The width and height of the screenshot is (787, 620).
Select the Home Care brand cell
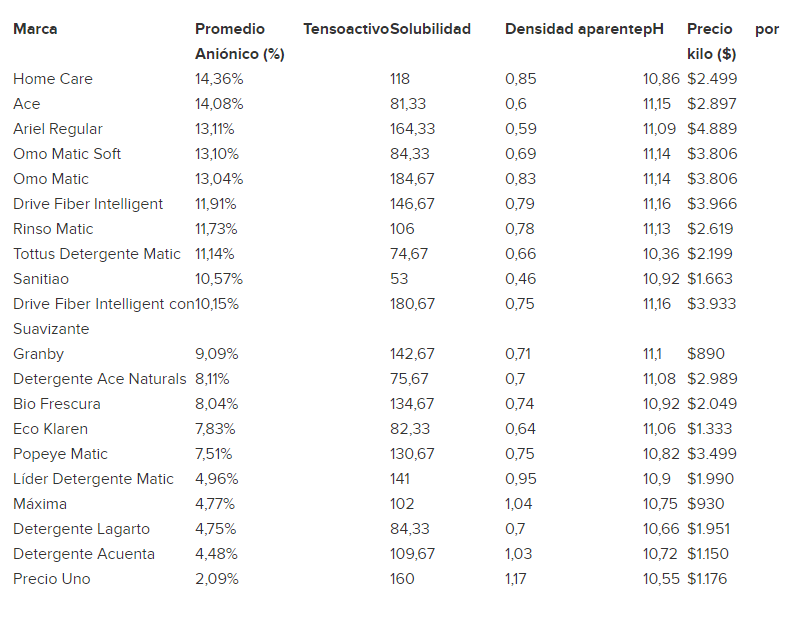(x=53, y=79)
